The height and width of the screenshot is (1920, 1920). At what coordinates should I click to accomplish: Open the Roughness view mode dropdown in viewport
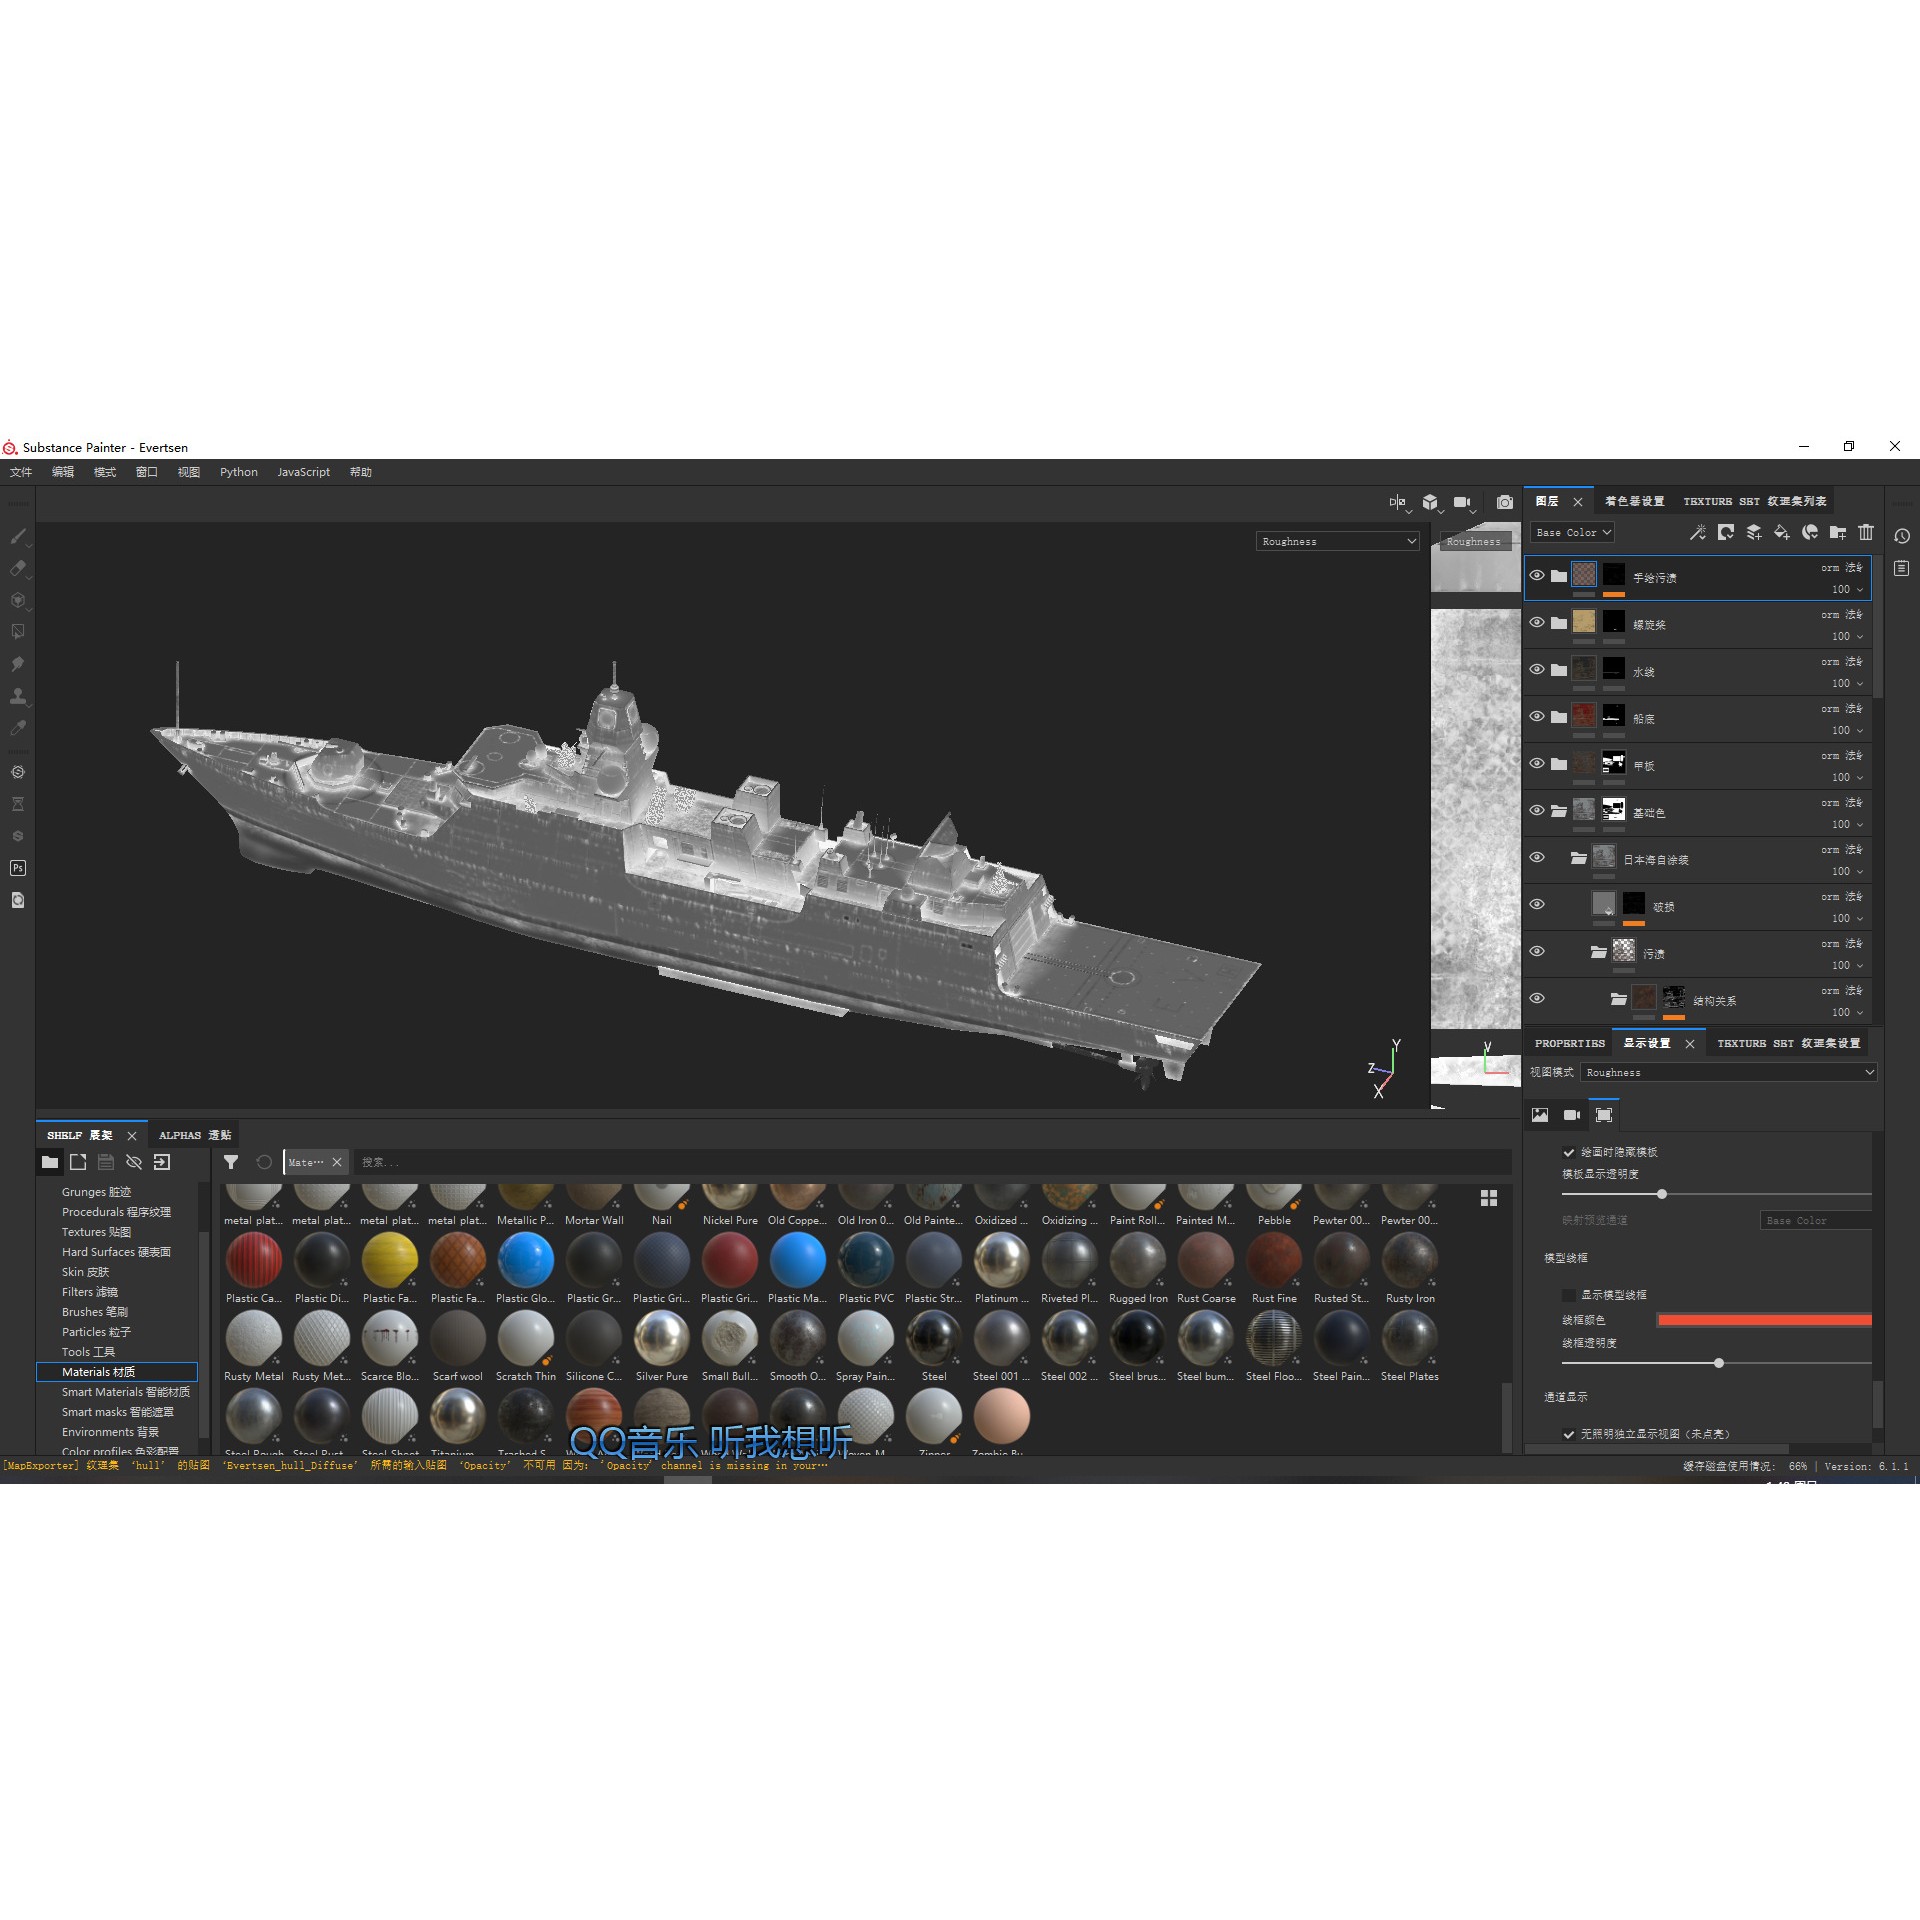[x=1338, y=541]
